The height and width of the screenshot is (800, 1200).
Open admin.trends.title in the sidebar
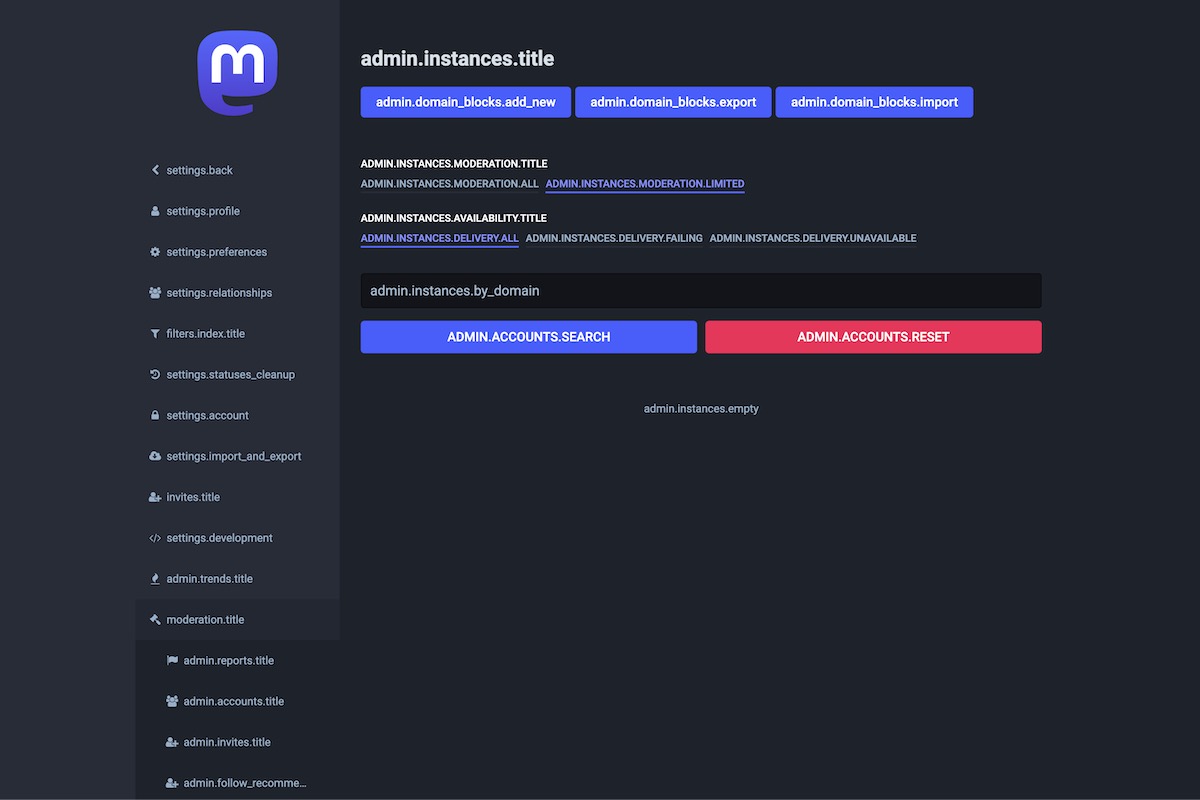point(209,579)
